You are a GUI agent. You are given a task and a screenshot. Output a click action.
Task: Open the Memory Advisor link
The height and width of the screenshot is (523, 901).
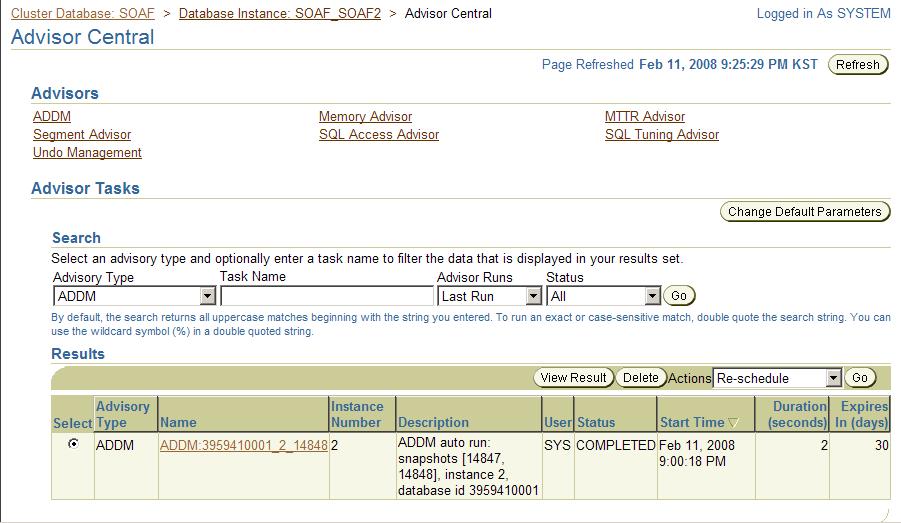point(365,116)
